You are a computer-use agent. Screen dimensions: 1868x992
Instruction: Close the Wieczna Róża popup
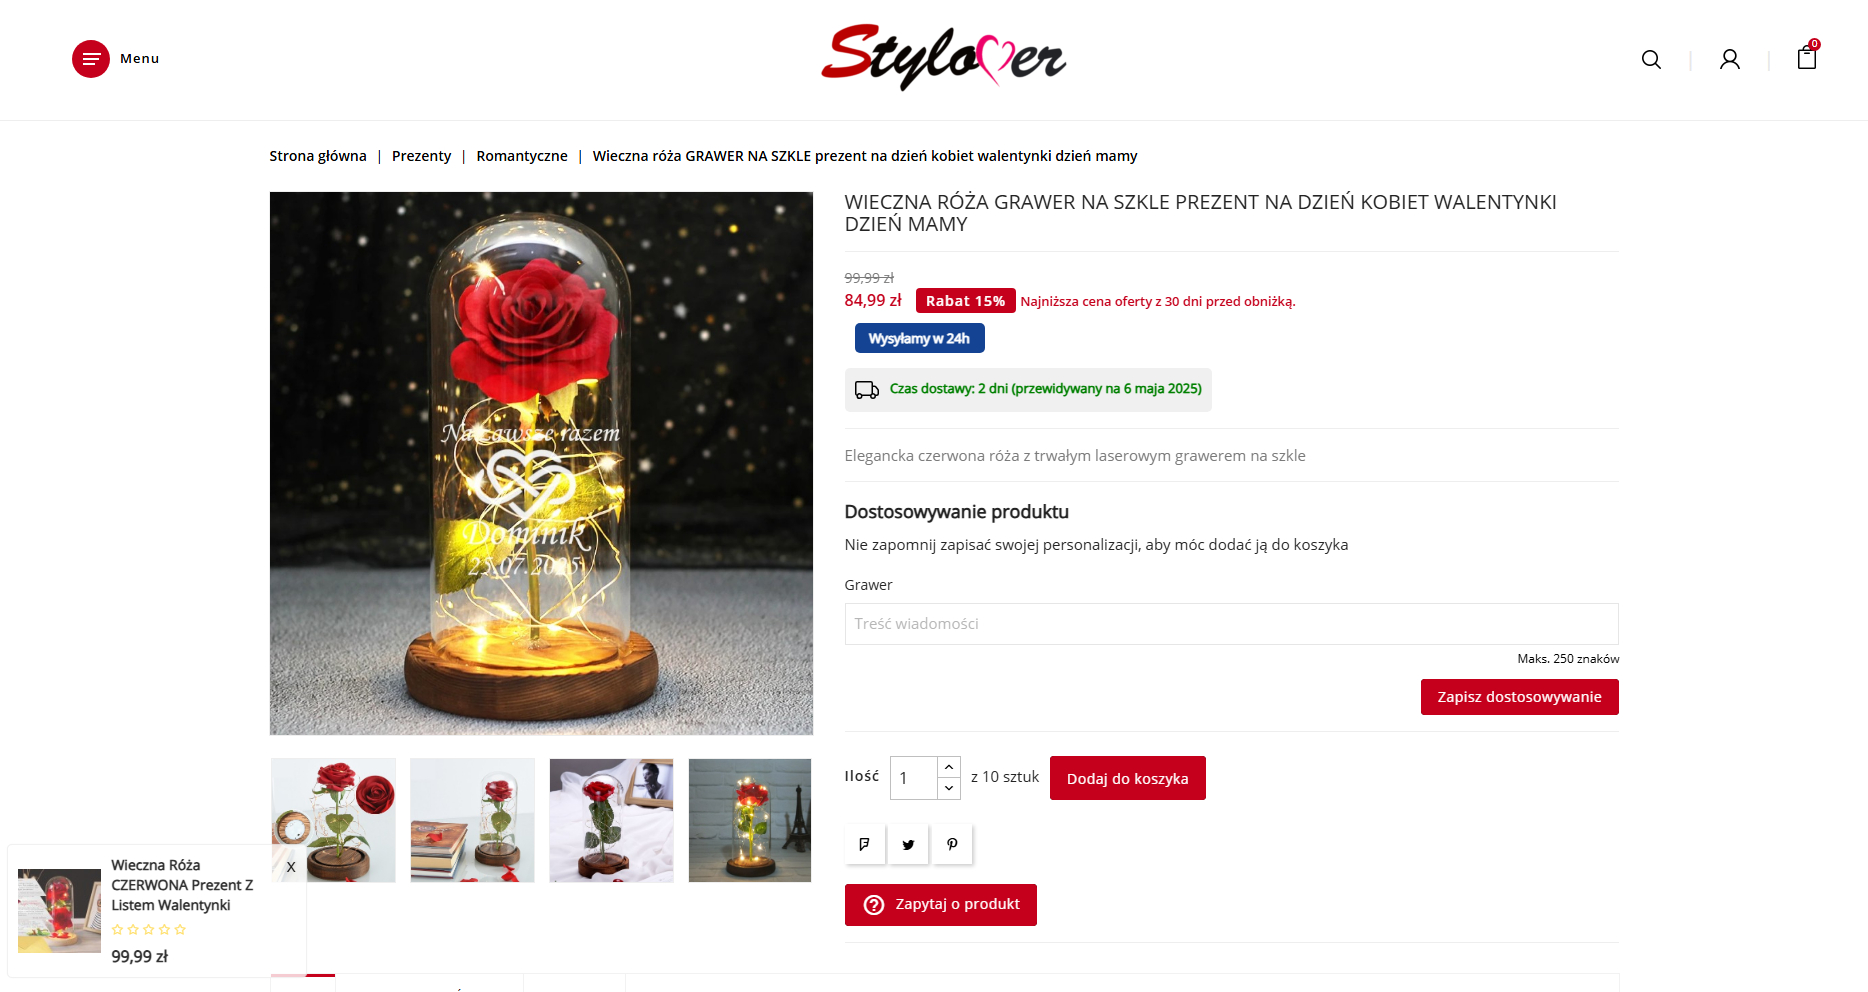291,867
